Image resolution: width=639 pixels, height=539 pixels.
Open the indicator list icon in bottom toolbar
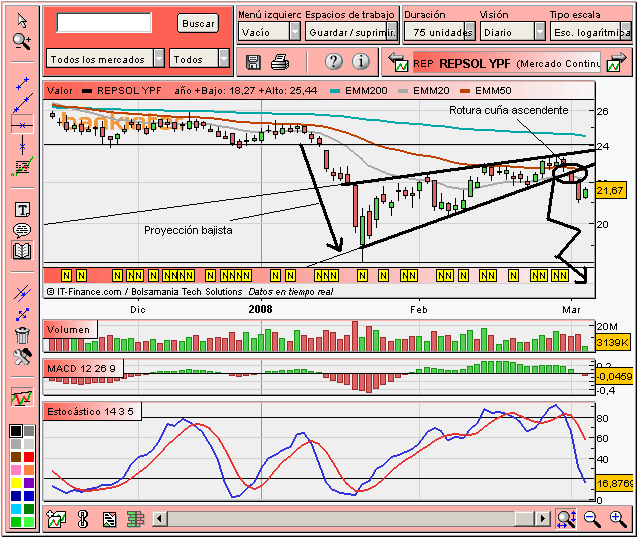[109, 519]
